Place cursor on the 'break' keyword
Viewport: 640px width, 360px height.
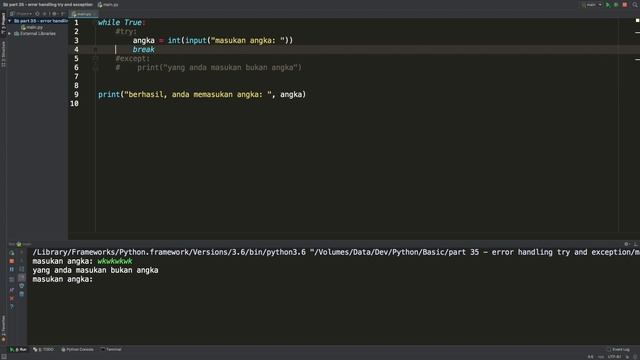144,49
